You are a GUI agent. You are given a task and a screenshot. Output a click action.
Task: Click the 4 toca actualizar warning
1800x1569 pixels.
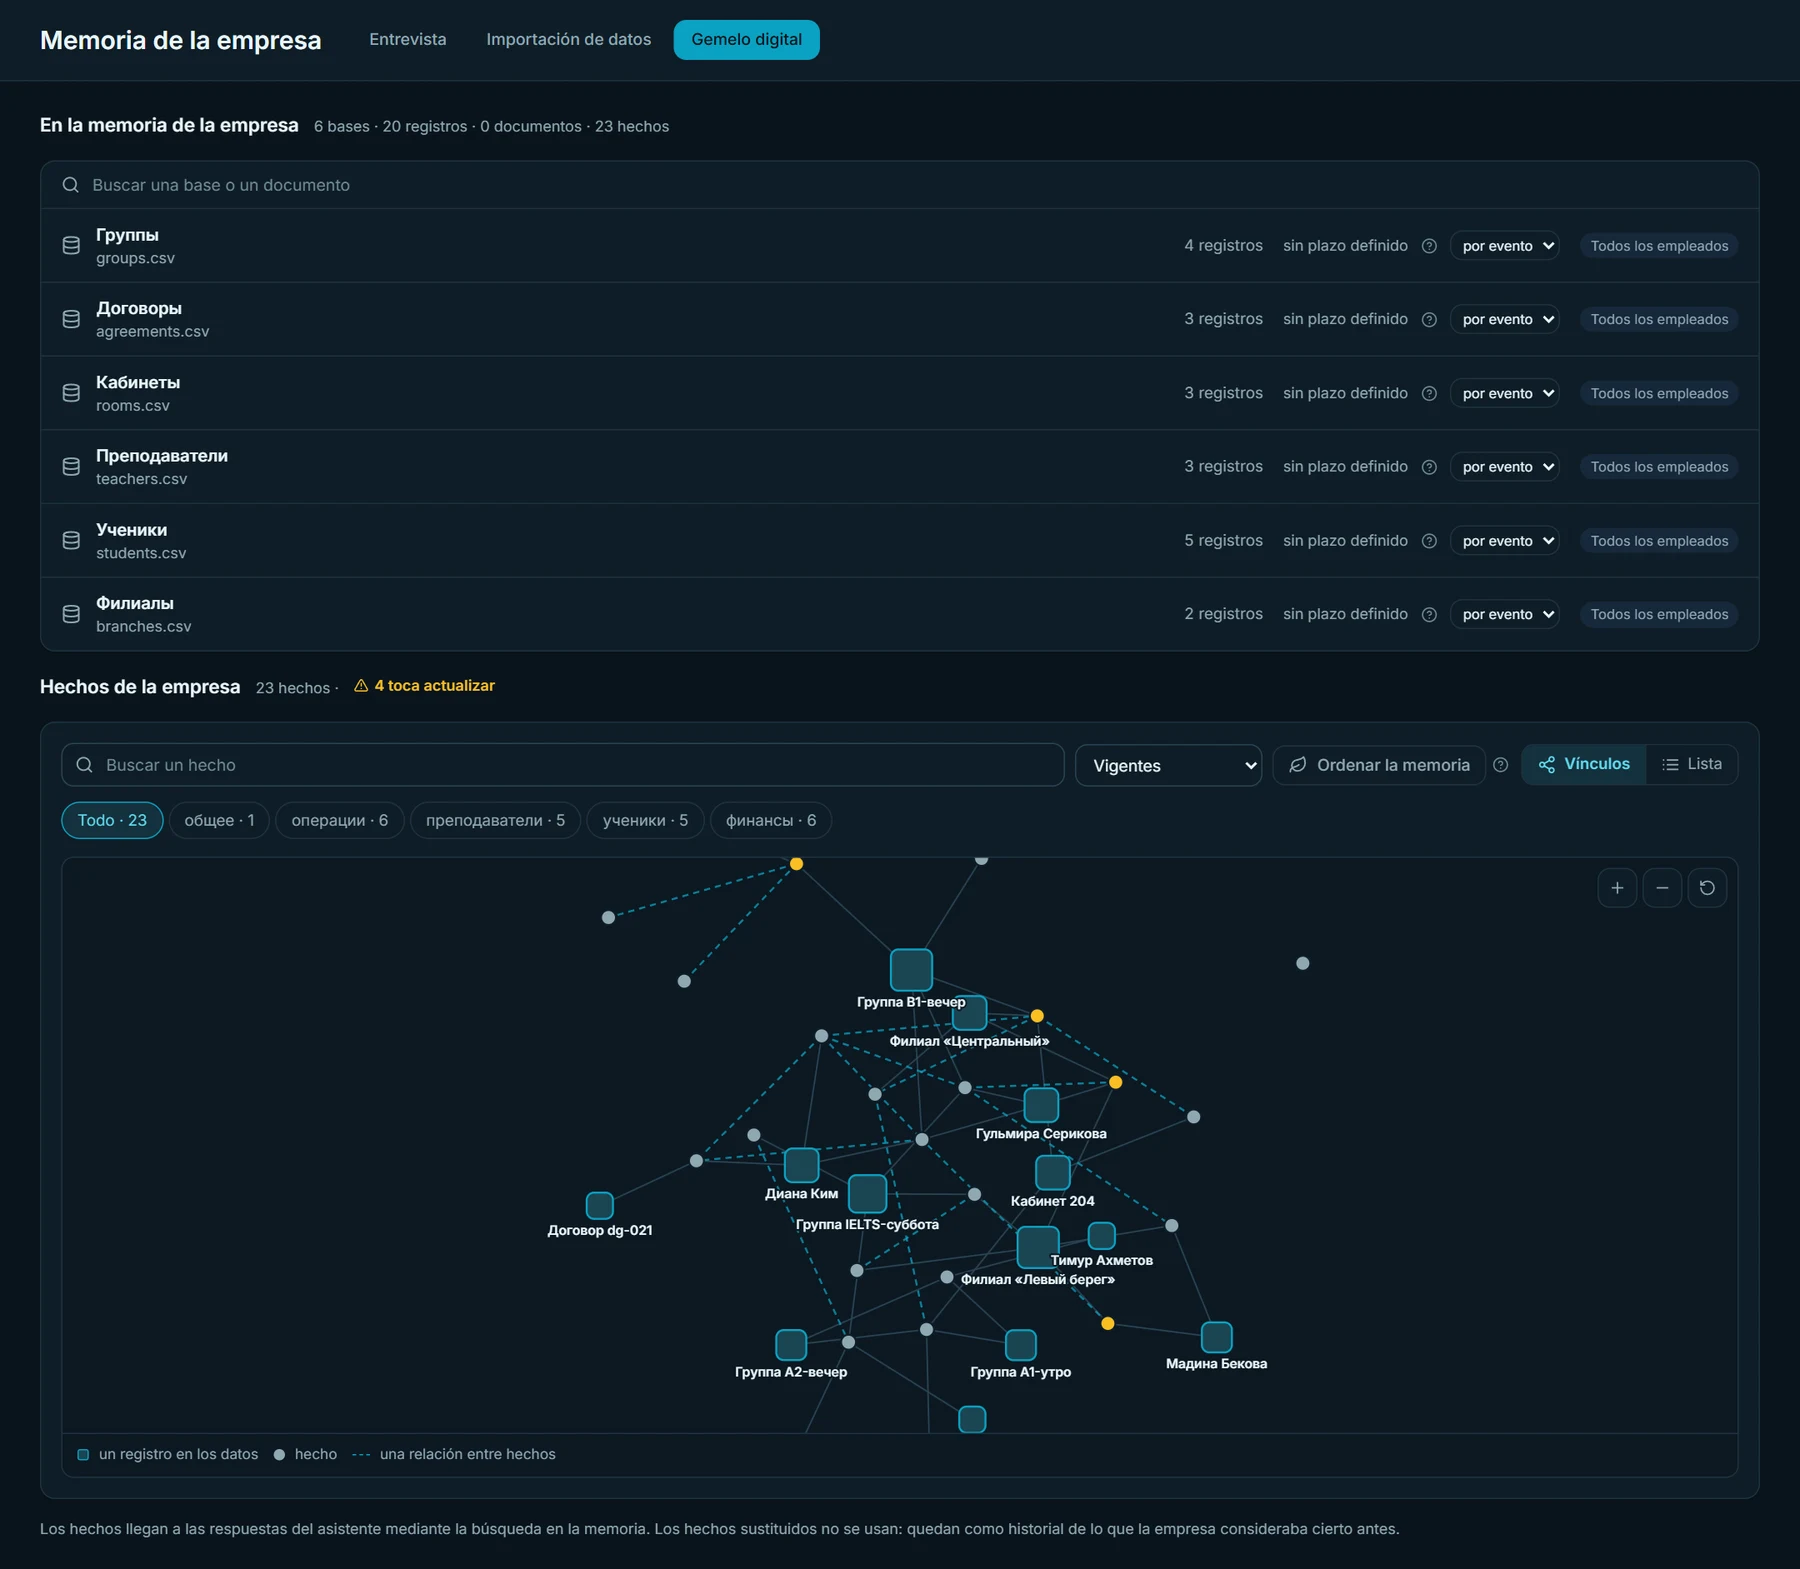(425, 686)
